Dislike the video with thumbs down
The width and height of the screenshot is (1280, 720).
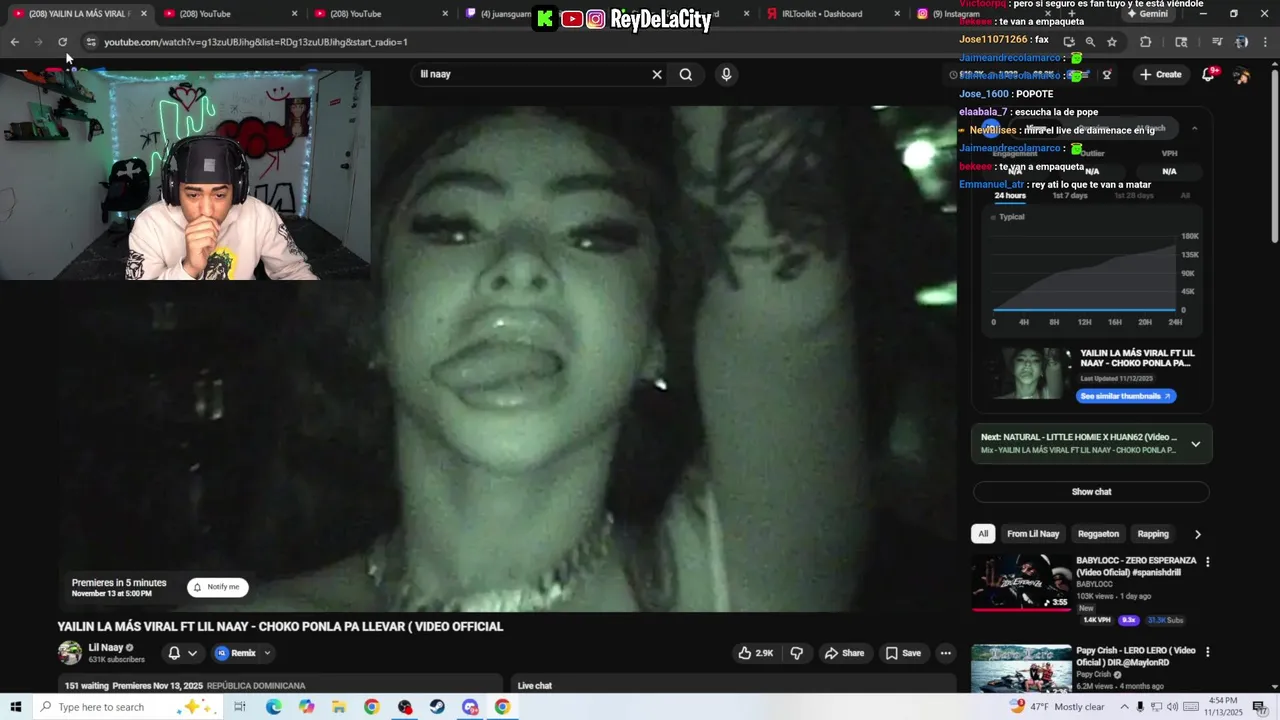coord(797,653)
